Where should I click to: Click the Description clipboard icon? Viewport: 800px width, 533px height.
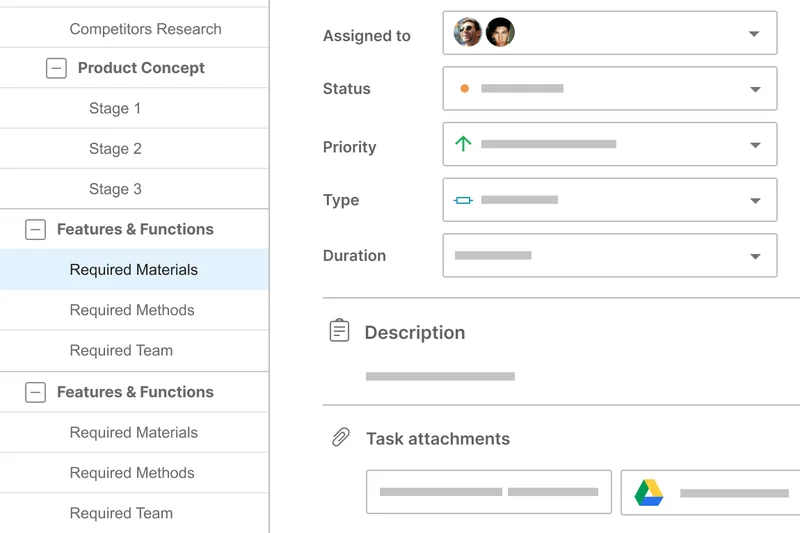click(x=340, y=331)
